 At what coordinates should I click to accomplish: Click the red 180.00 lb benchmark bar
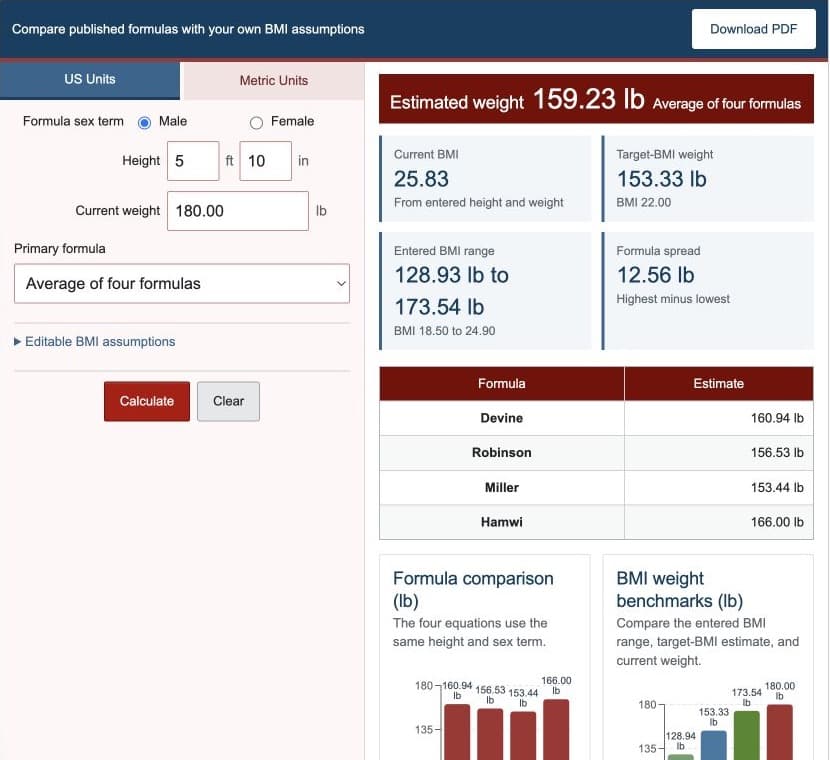point(780,732)
